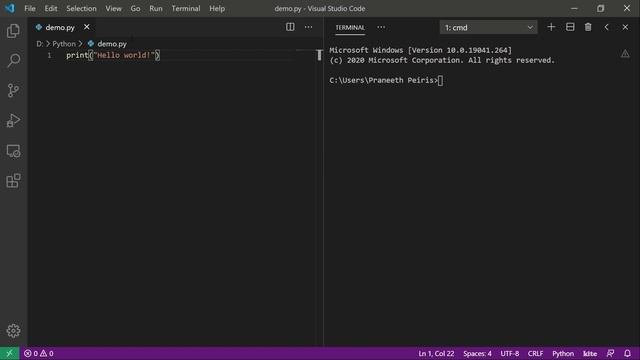The image size is (640, 360).
Task: Open the Terminal menu
Action: (x=186, y=9)
